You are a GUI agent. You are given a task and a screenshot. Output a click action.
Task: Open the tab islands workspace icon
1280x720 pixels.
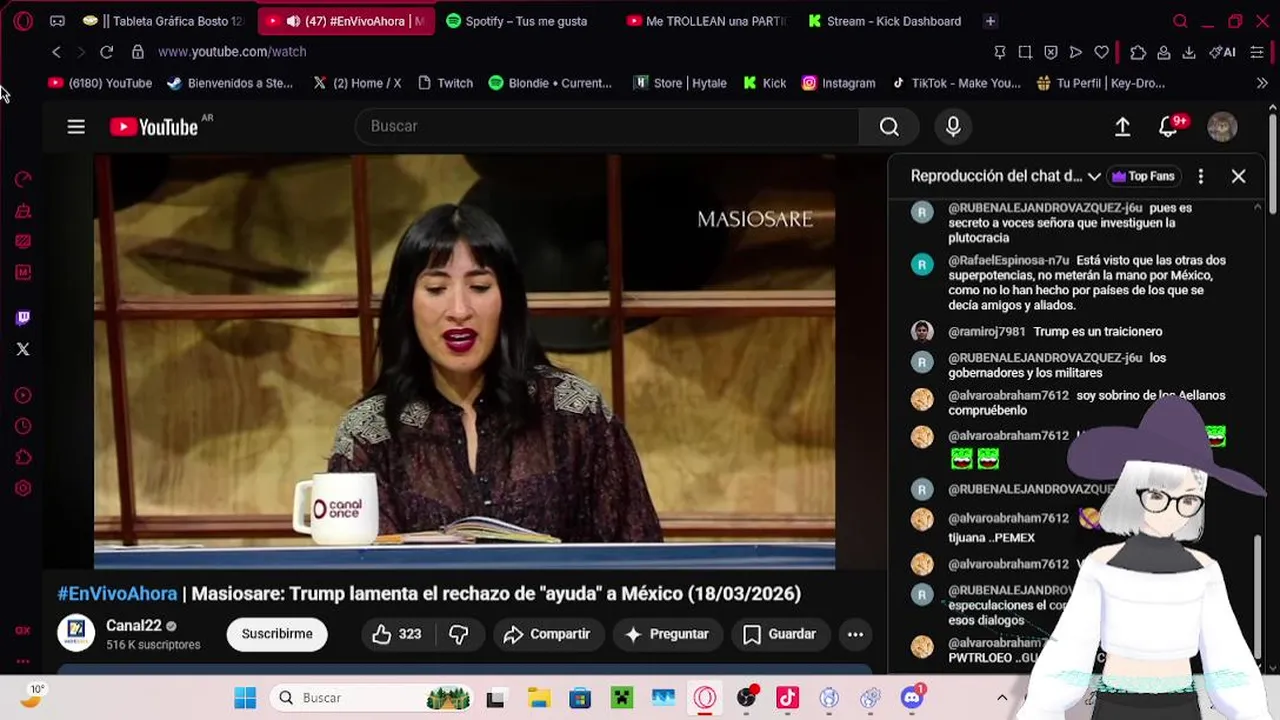[x=57, y=21]
